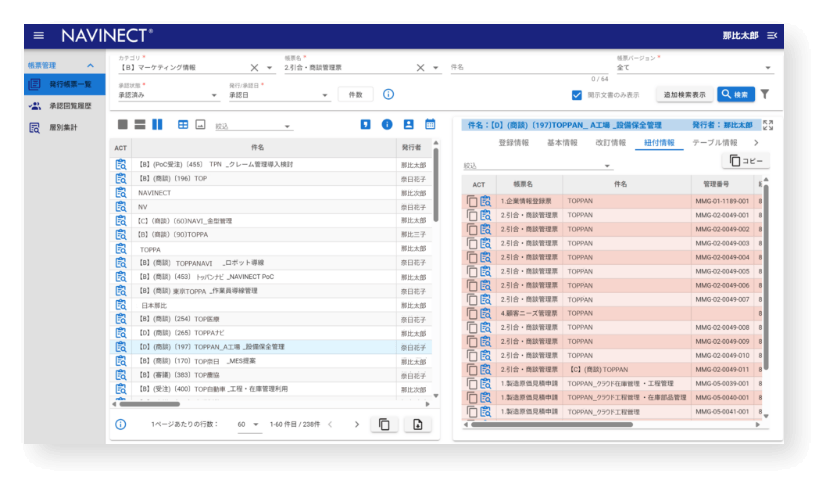Copy icon for 1.企業情報登録票 row
Screen dimensions: 832x492
(472, 201)
